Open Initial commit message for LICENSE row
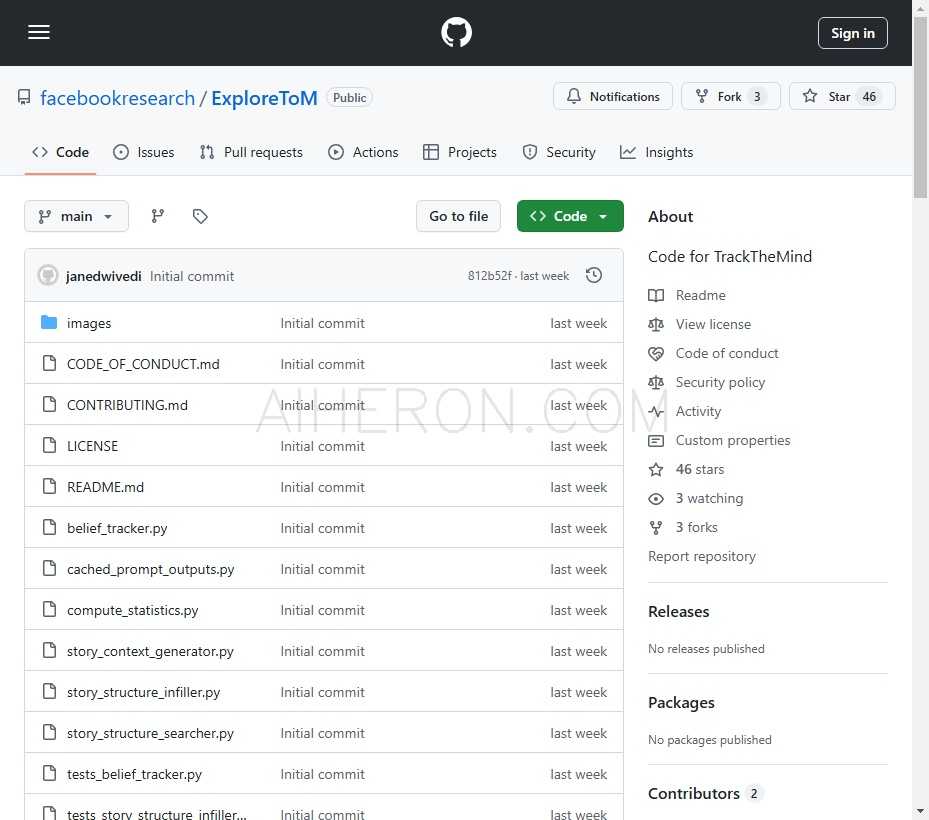 (322, 446)
